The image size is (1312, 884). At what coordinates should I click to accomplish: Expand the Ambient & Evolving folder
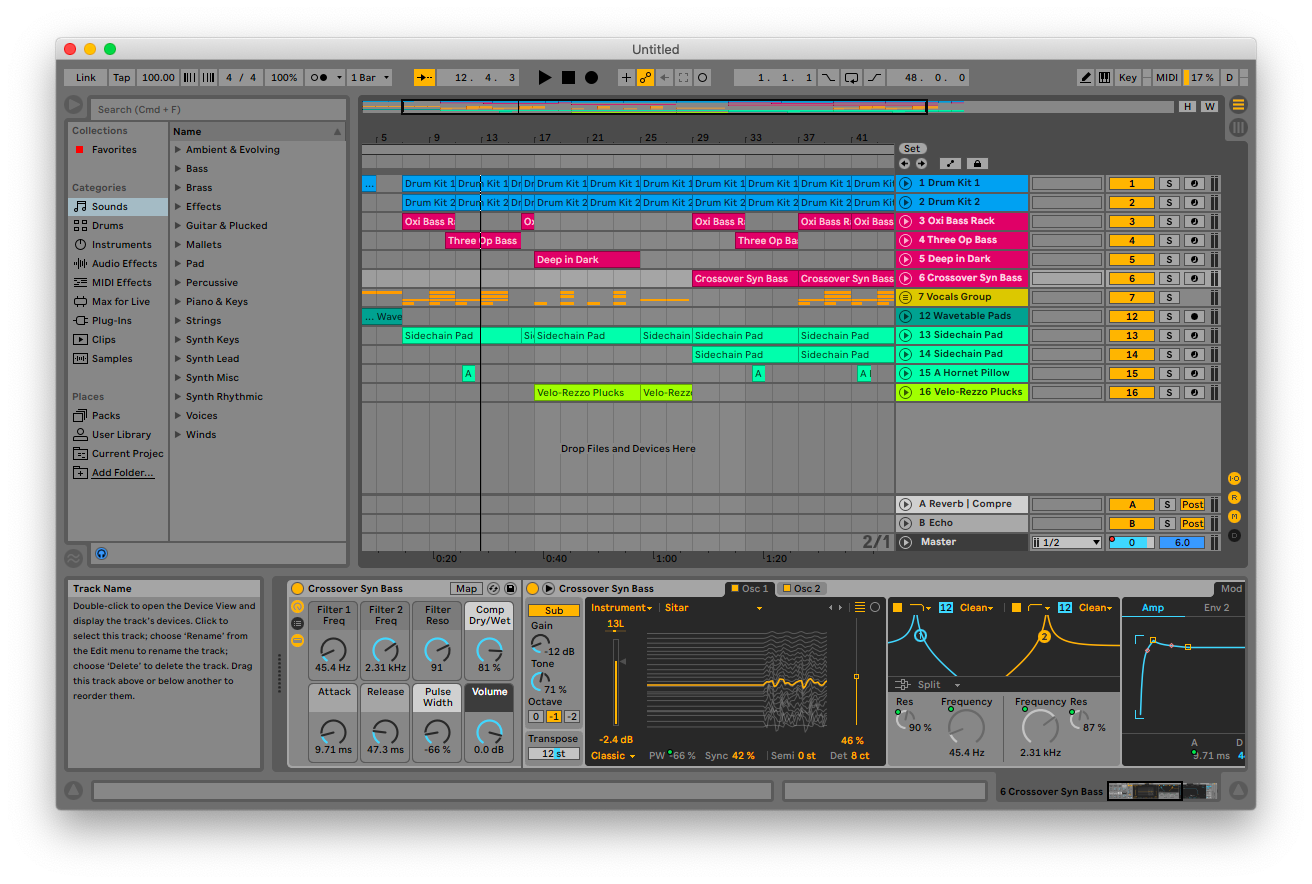[178, 150]
